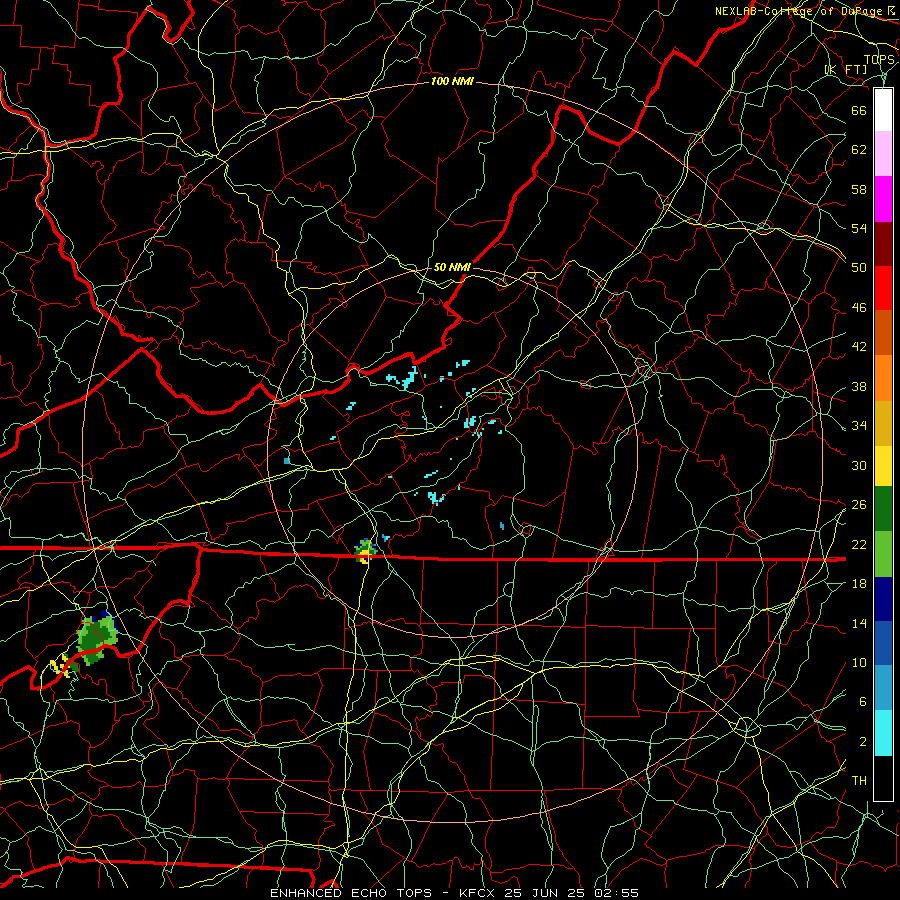Click the "25 JUN 25 02:55" timestamp
The height and width of the screenshot is (900, 900).
pos(571,893)
